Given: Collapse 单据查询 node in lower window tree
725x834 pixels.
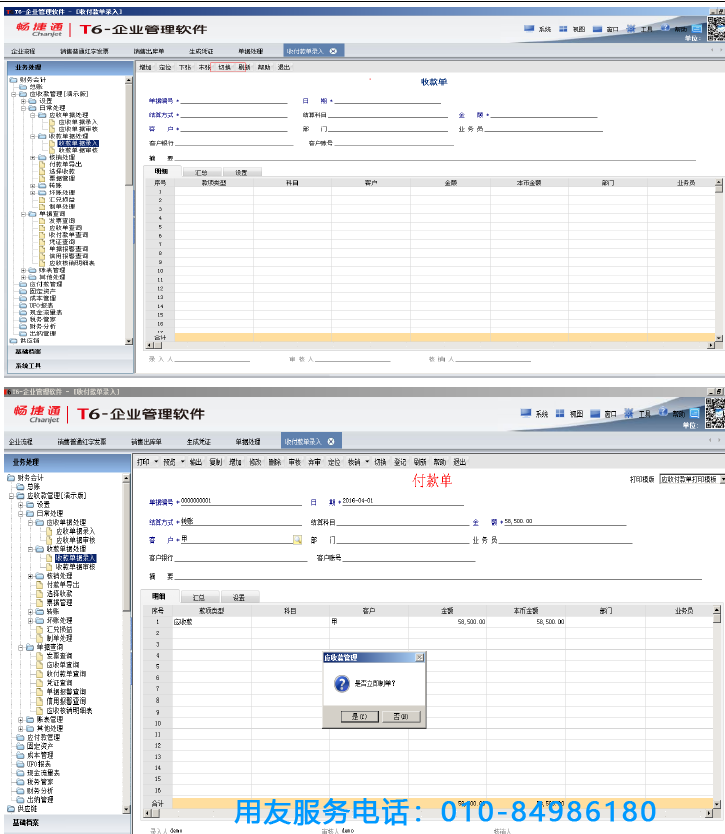Looking at the screenshot, I should point(20,647).
